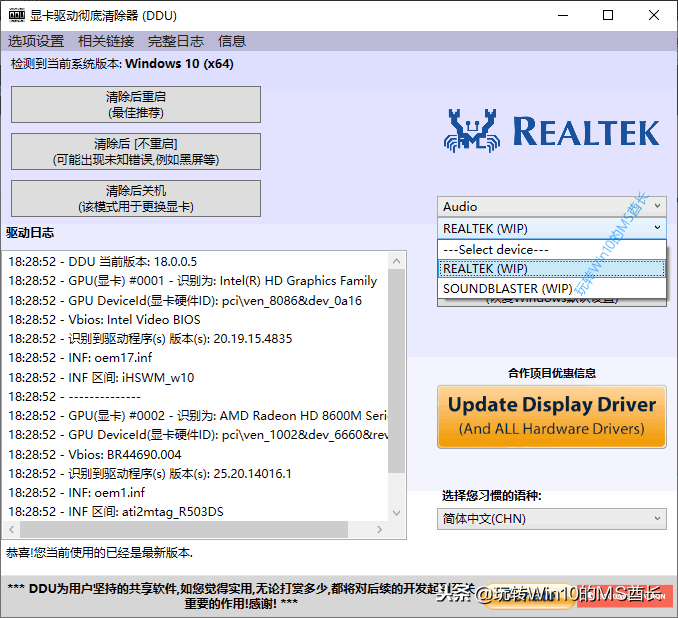Screen dimensions: 678x618
Task: Click the 检测到当前系统版本 Windows 10 (x64) text
Action: click(122, 64)
